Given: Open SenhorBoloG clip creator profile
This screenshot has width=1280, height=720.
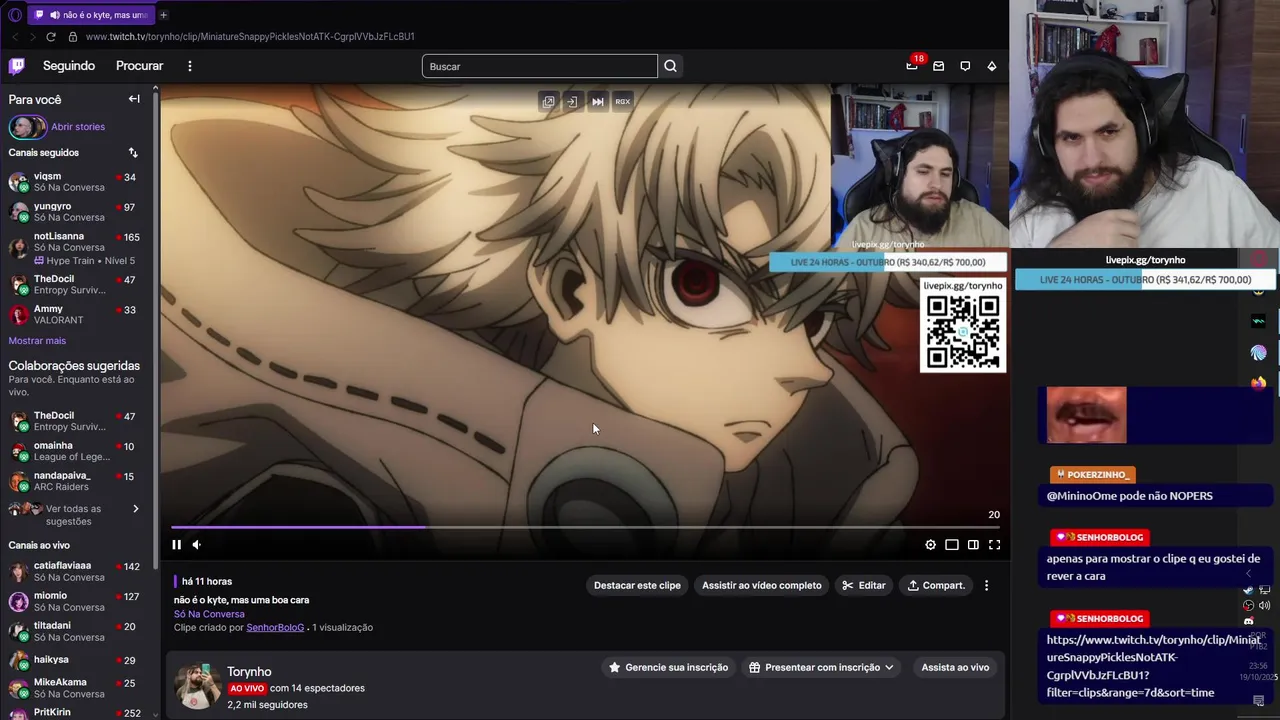Looking at the screenshot, I should coord(275,628).
